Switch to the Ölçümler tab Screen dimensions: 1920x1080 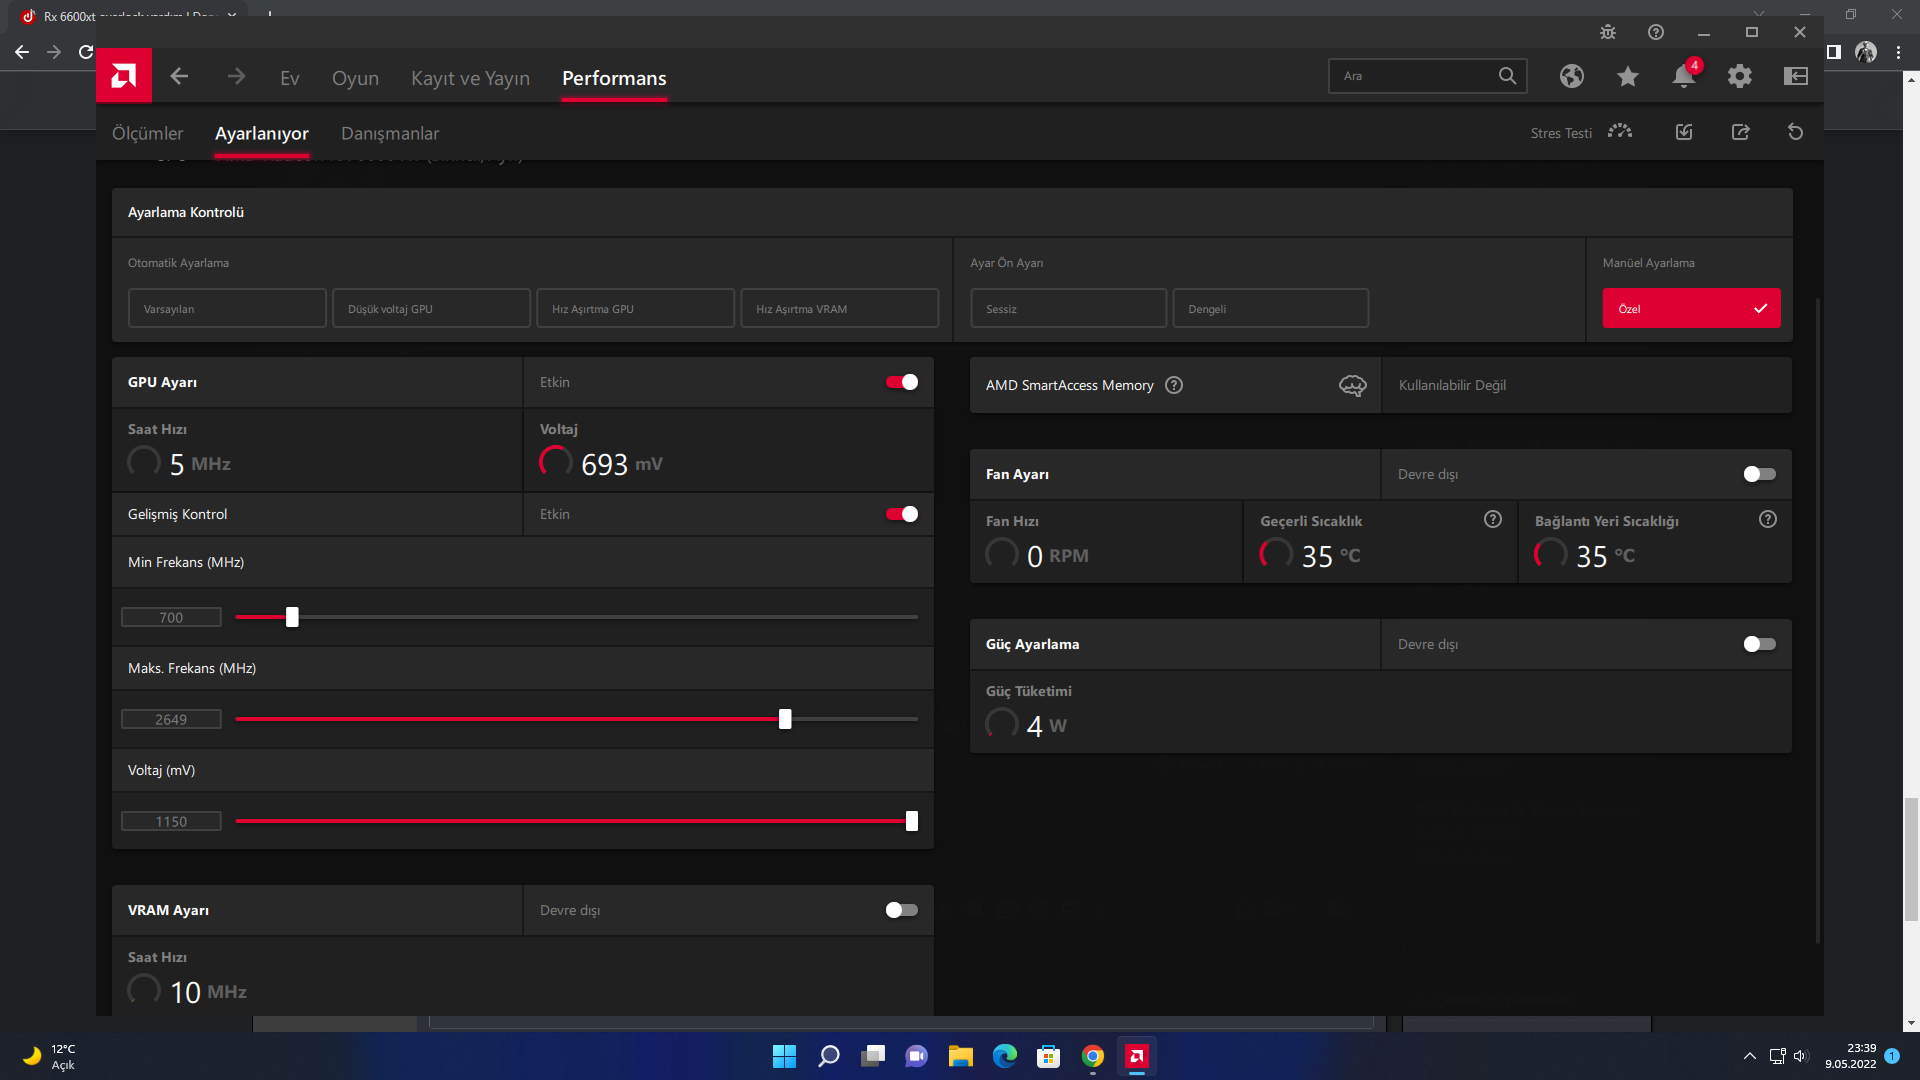(x=147, y=133)
